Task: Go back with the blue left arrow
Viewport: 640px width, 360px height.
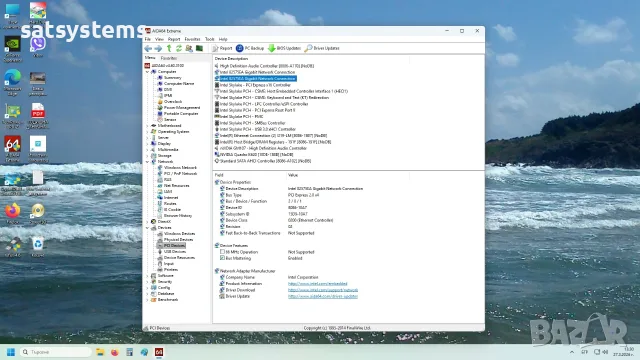Action: tap(148, 48)
